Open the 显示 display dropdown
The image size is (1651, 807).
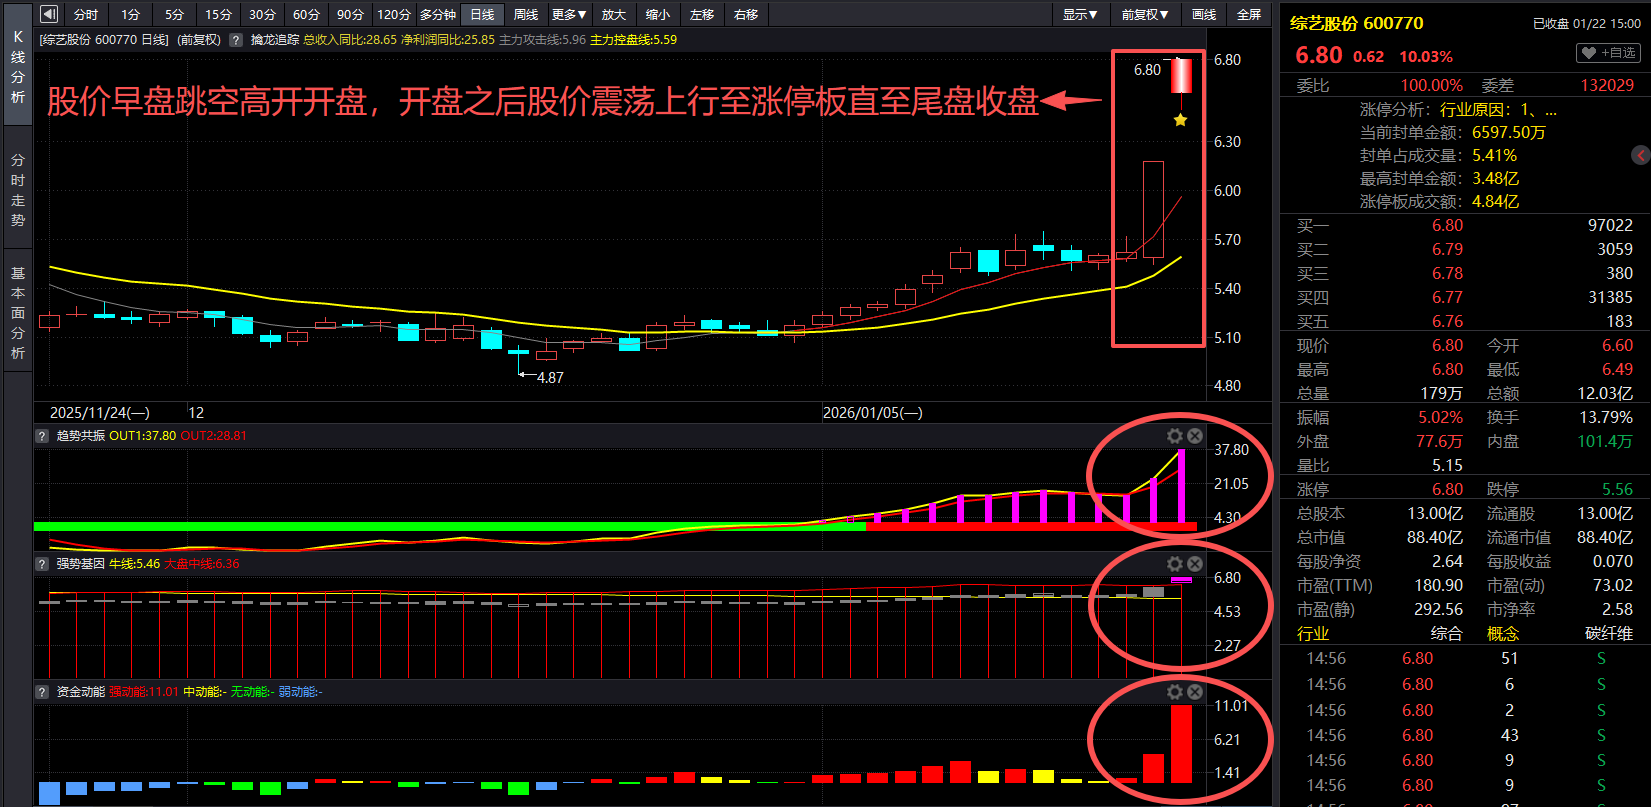pos(1080,14)
